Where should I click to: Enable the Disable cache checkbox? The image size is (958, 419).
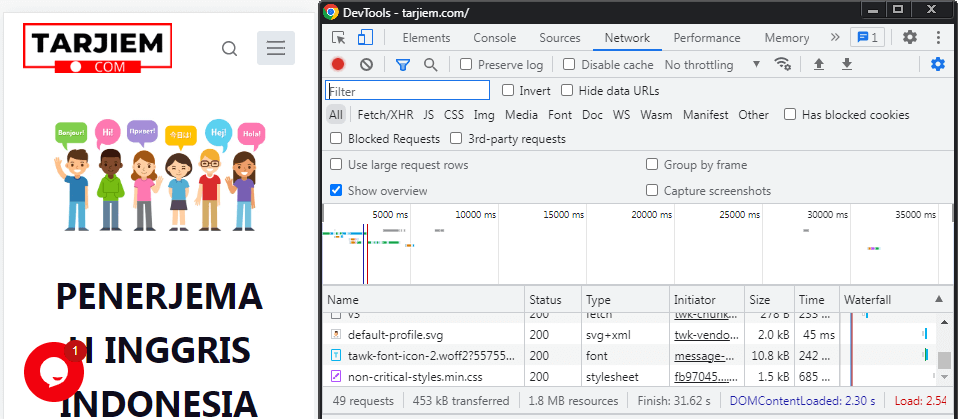click(569, 64)
